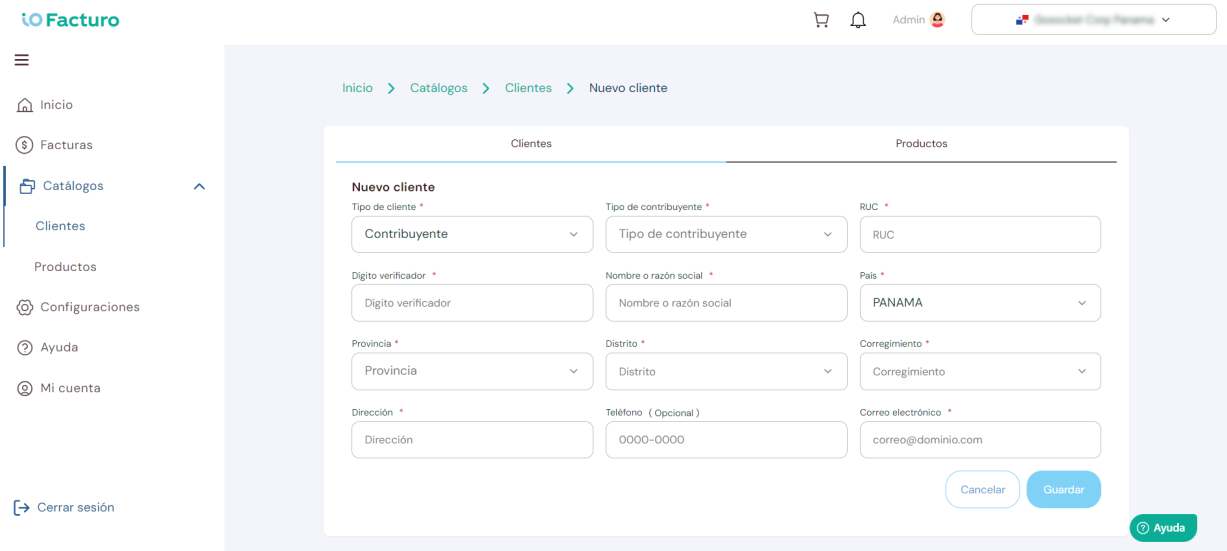Click the Cerrar sesión exit icon
The width and height of the screenshot is (1227, 551).
tap(21, 508)
